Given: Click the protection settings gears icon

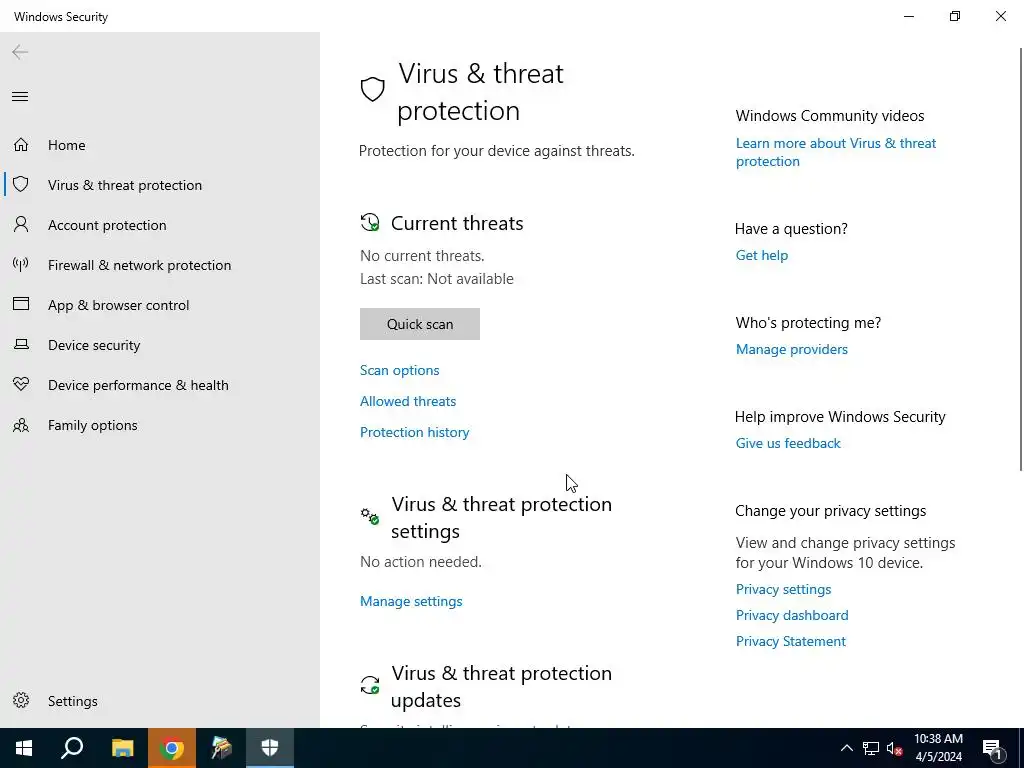Looking at the screenshot, I should coord(370,516).
